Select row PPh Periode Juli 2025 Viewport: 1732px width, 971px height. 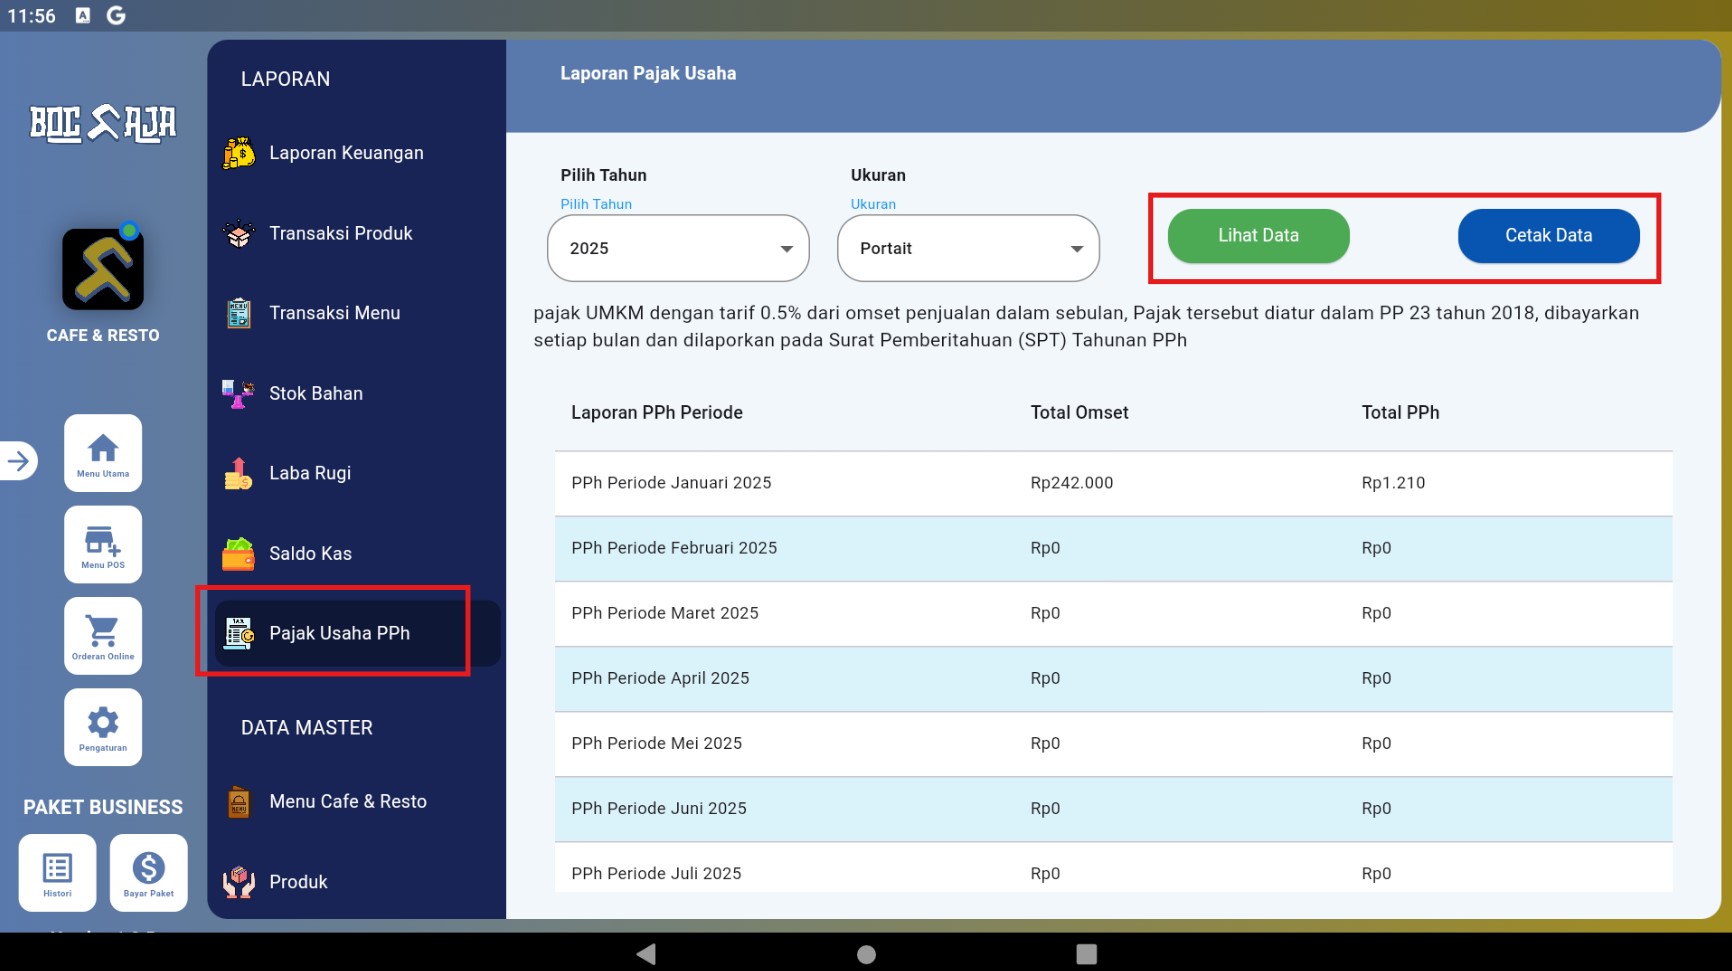[x=1113, y=868]
